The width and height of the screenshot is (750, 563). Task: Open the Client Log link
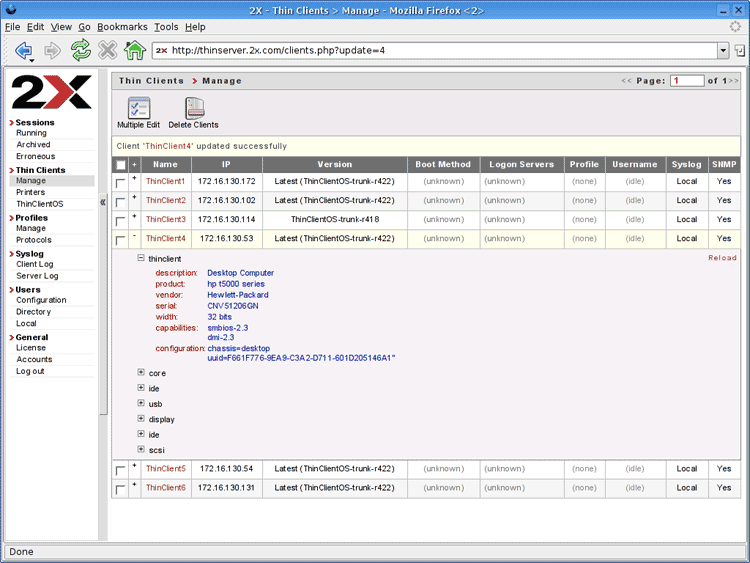(x=34, y=264)
